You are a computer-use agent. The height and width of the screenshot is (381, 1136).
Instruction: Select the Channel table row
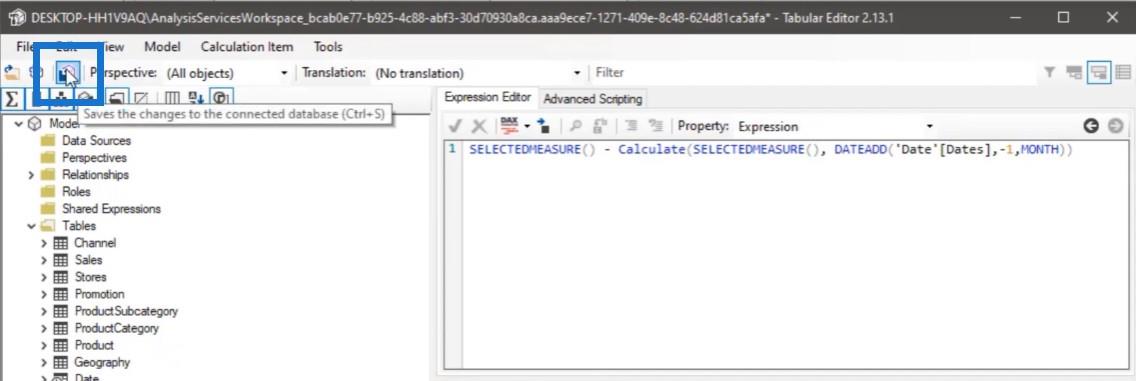click(95, 243)
